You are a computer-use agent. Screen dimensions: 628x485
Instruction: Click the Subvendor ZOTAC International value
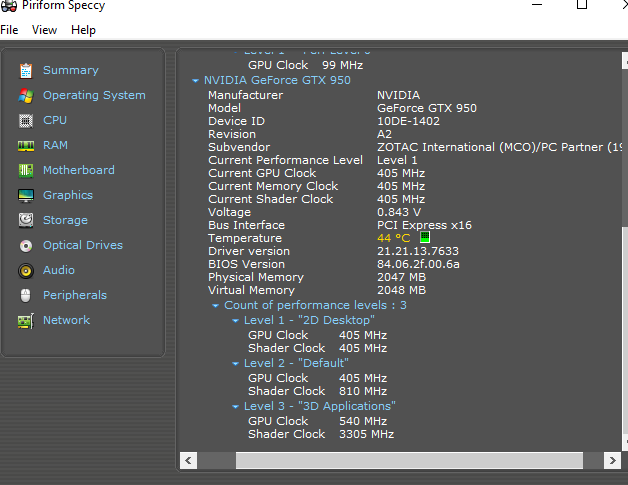tap(500, 147)
